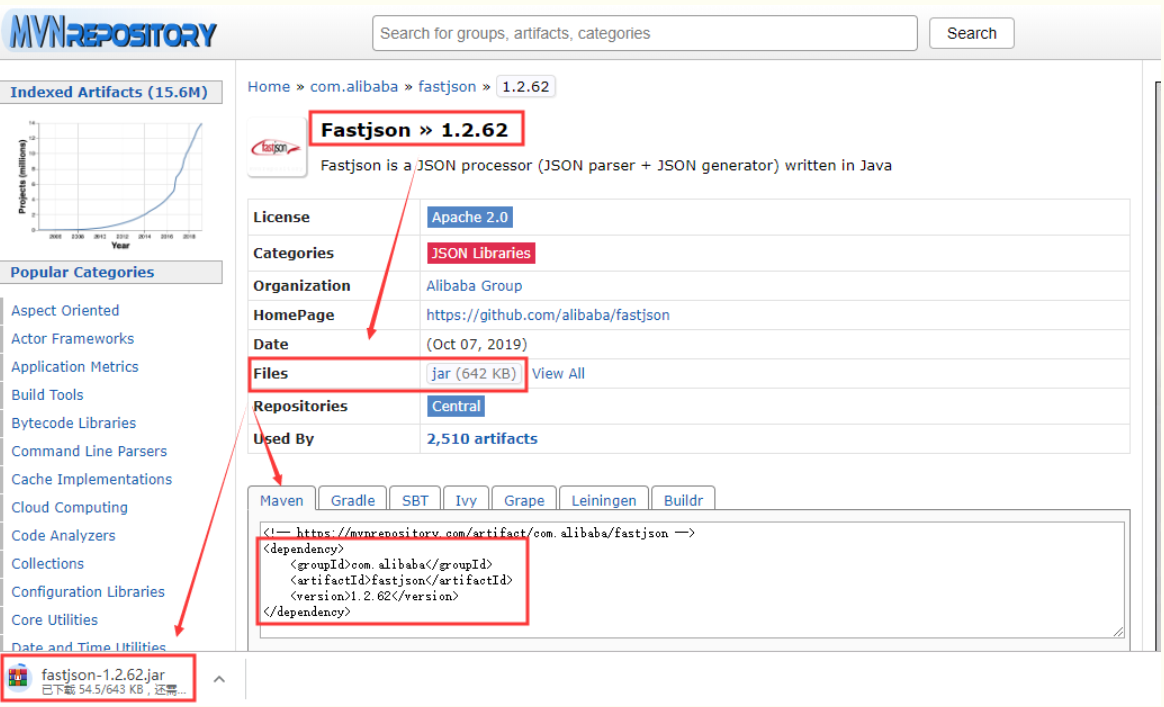Click the Fastjson » 1.2.62 page title
The width and height of the screenshot is (1164, 707).
click(414, 130)
